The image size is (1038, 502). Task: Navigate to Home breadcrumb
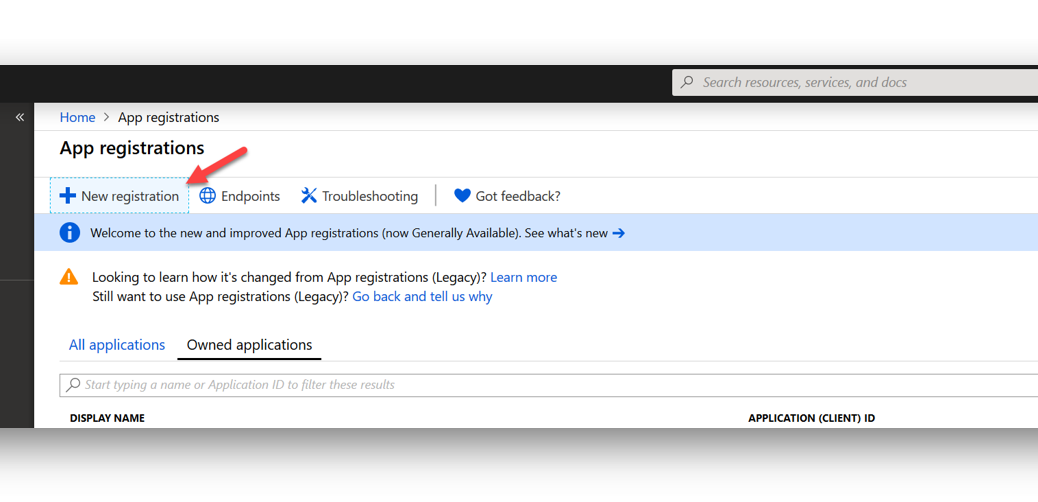pyautogui.click(x=77, y=117)
